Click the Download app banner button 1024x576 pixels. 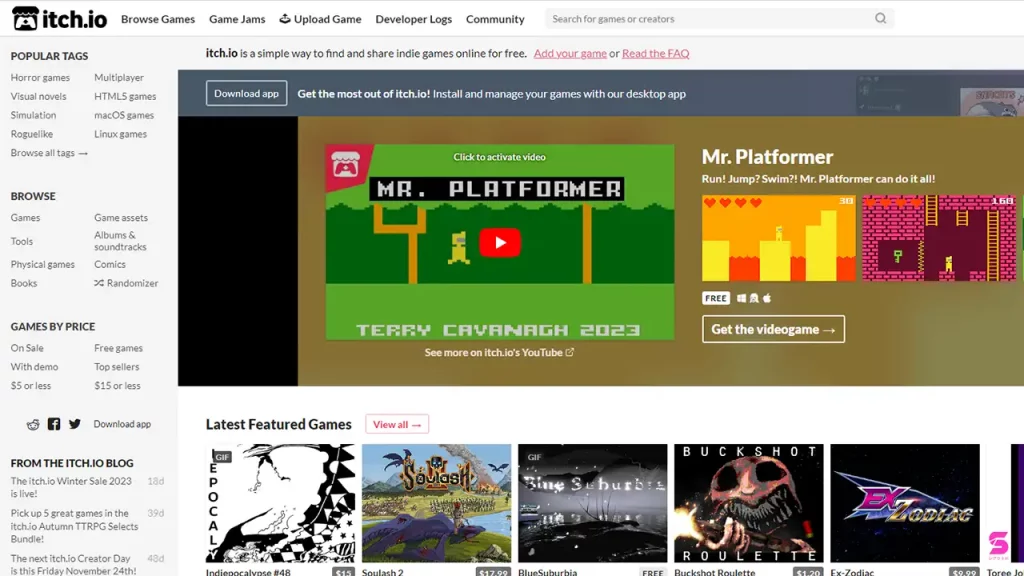[x=246, y=93]
